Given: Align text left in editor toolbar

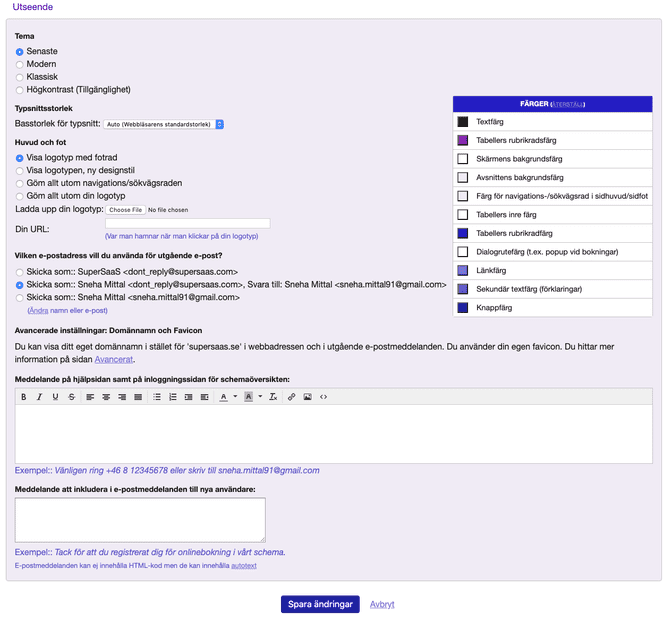Looking at the screenshot, I should tap(90, 397).
